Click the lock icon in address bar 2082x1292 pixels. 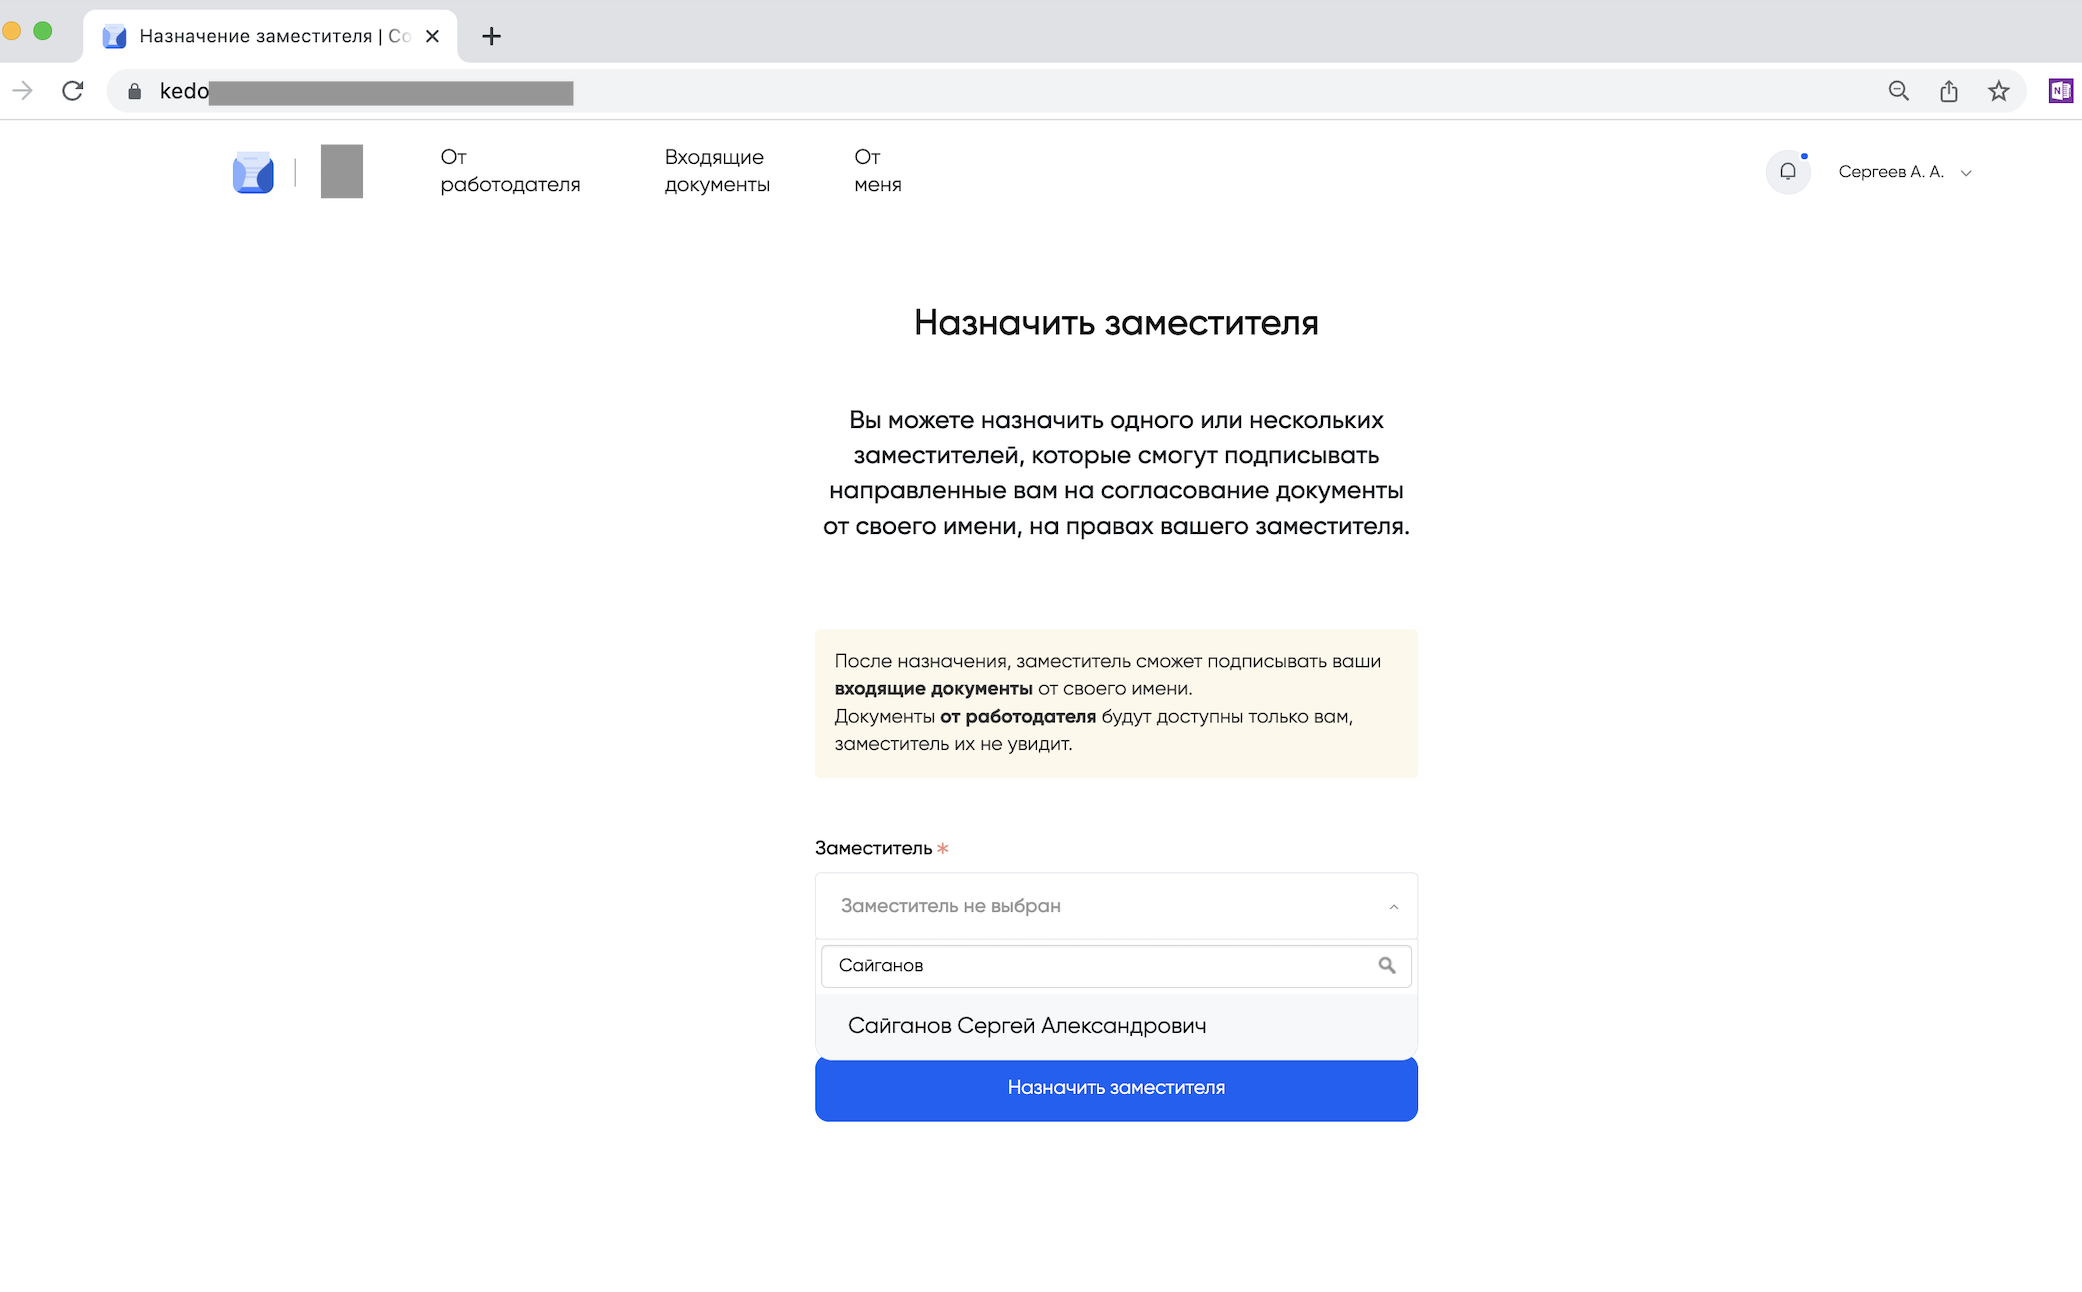point(135,92)
